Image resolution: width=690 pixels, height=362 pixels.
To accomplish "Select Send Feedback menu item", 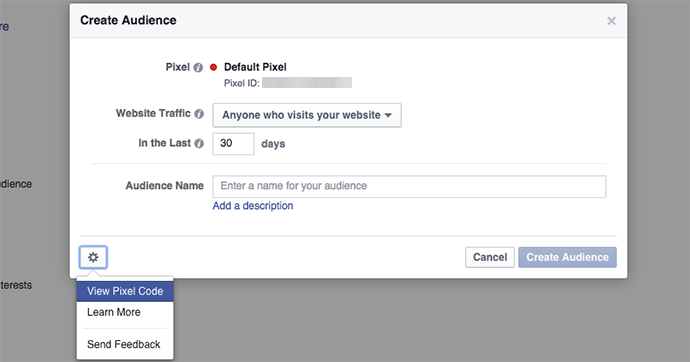I will (125, 344).
